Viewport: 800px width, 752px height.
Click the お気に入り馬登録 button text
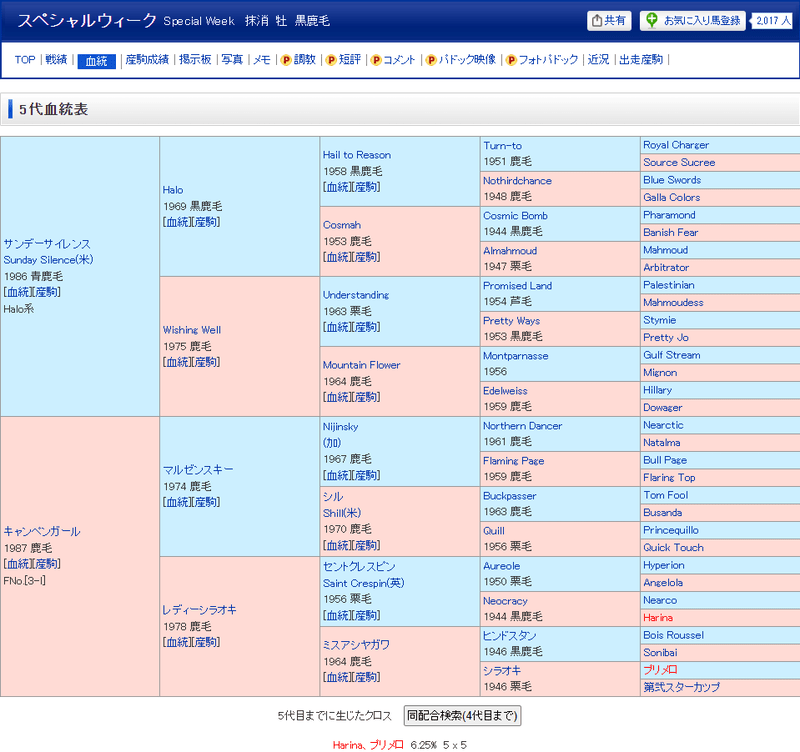tap(702, 21)
